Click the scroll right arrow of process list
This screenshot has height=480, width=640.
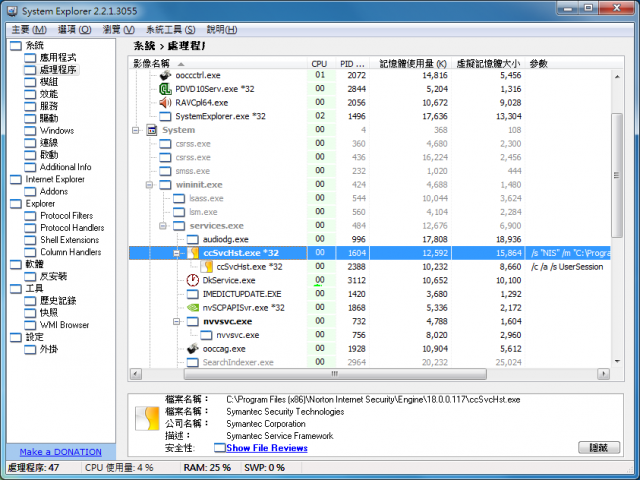[x=603, y=374]
